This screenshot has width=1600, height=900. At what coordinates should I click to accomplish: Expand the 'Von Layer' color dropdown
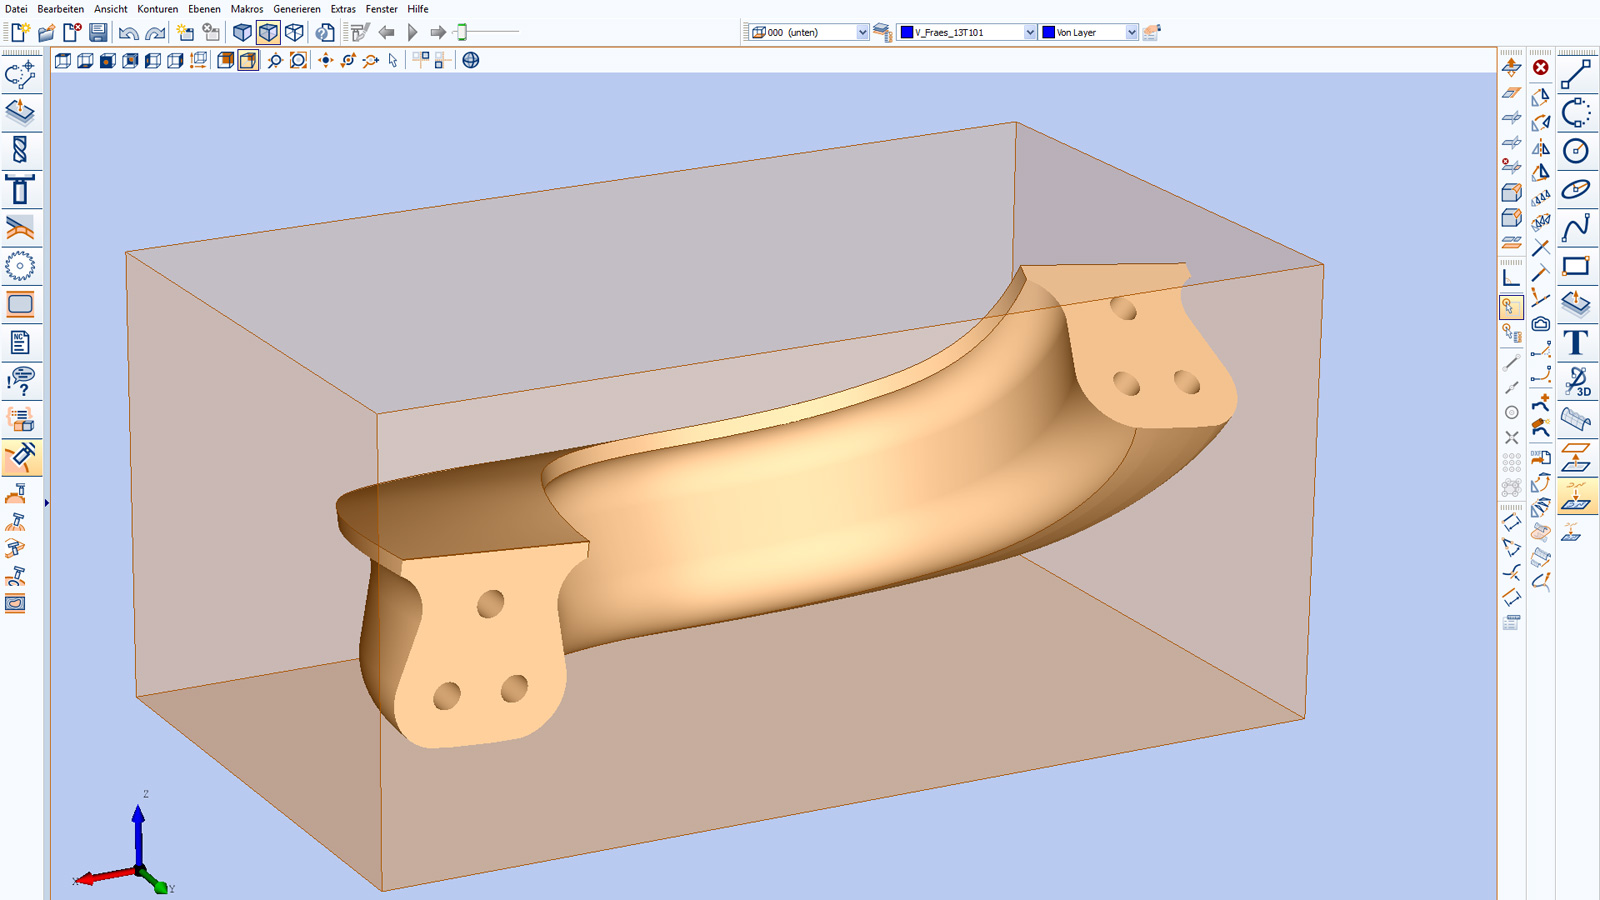(x=1131, y=33)
